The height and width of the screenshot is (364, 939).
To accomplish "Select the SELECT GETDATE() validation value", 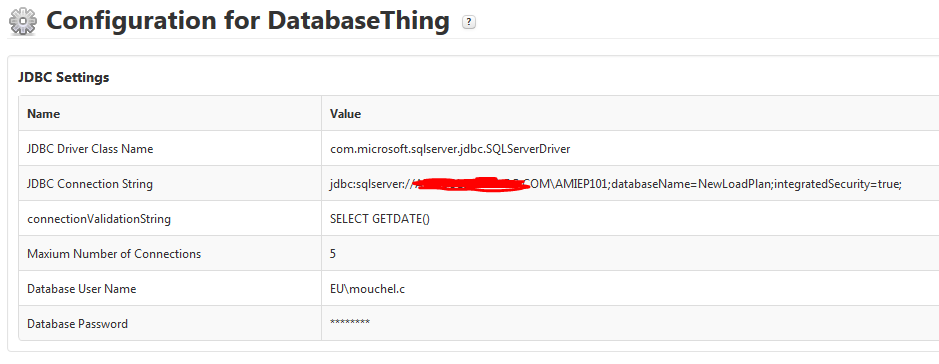I will point(380,219).
